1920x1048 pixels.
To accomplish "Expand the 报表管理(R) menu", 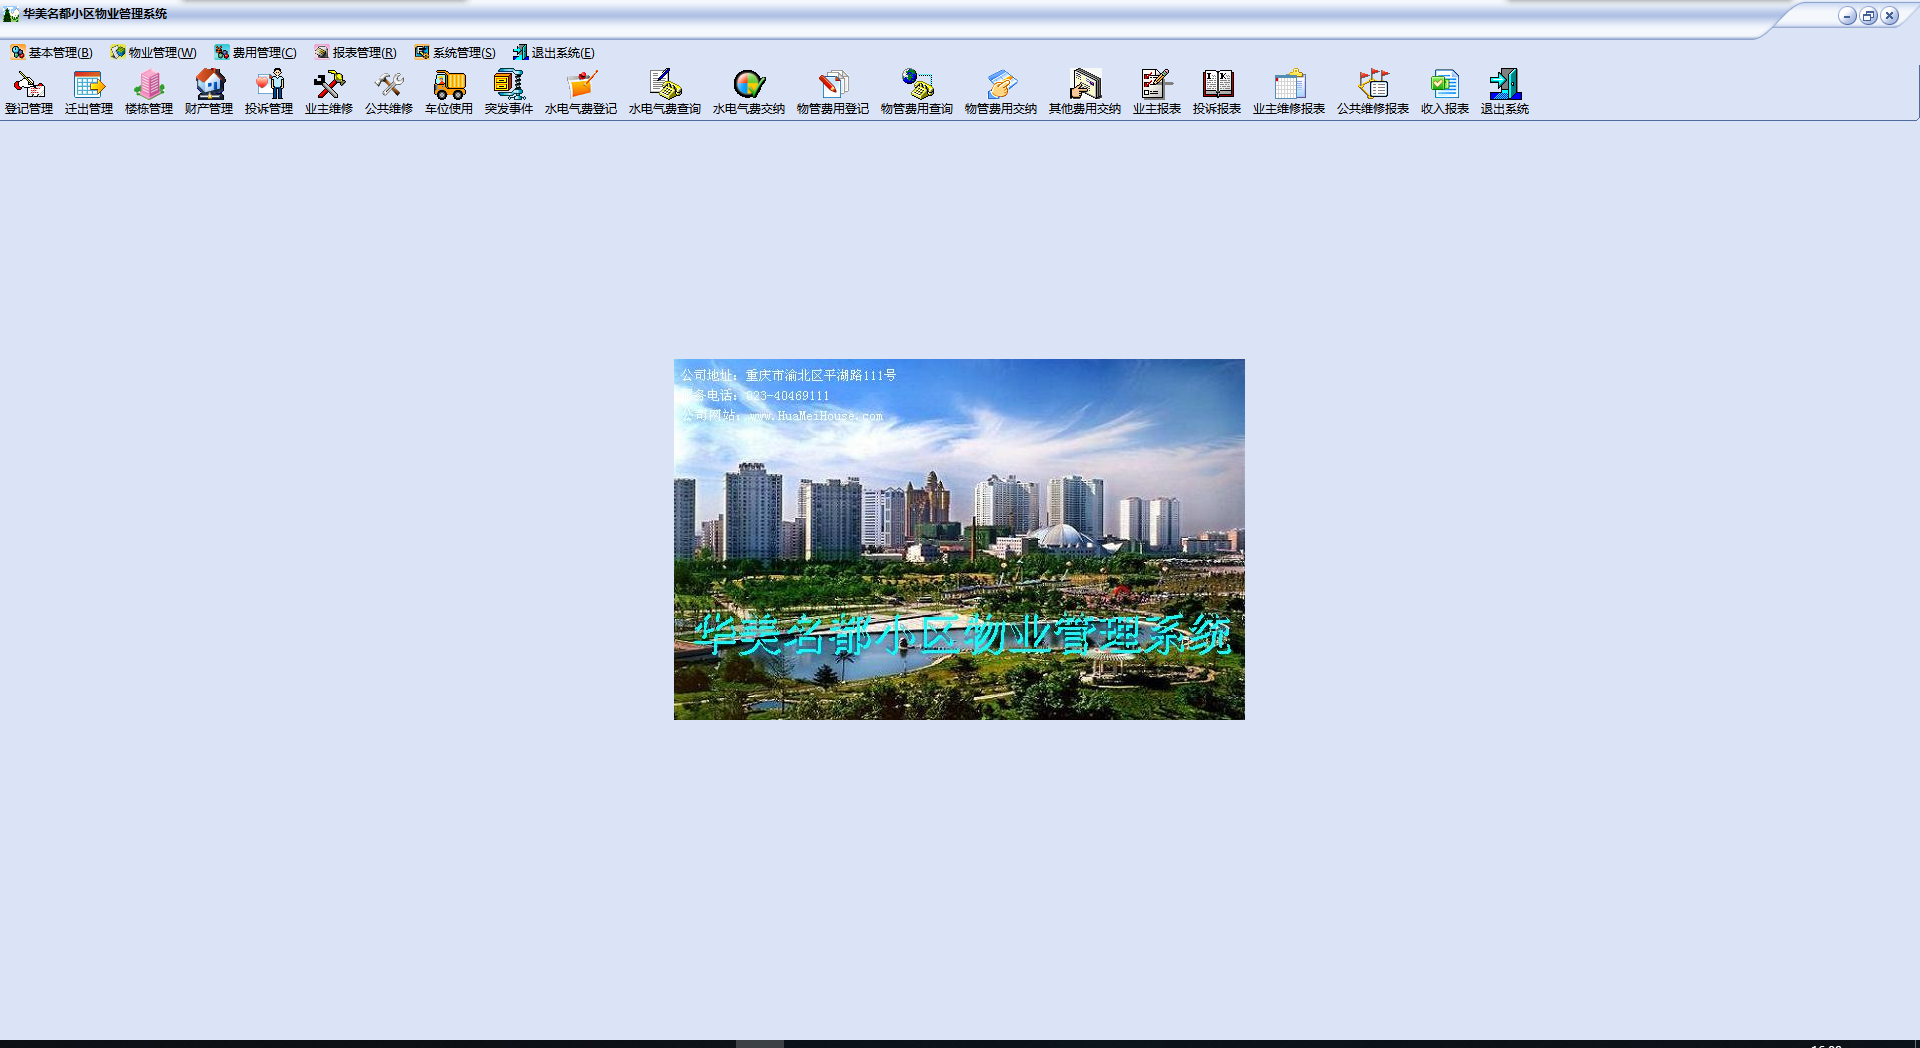I will click(x=356, y=53).
